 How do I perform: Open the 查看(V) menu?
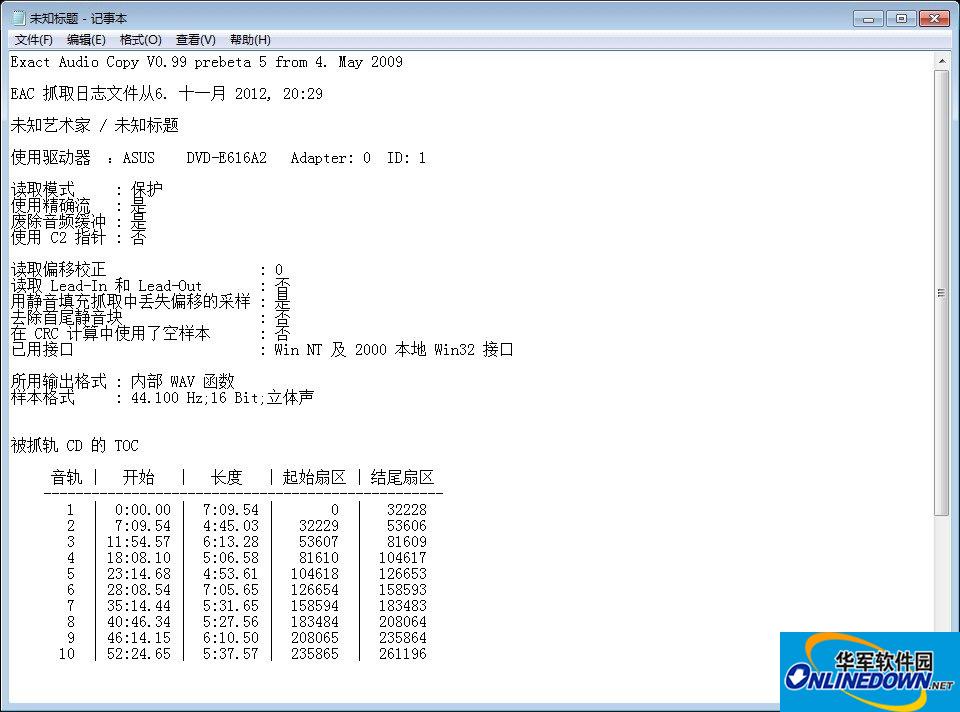tap(195, 40)
